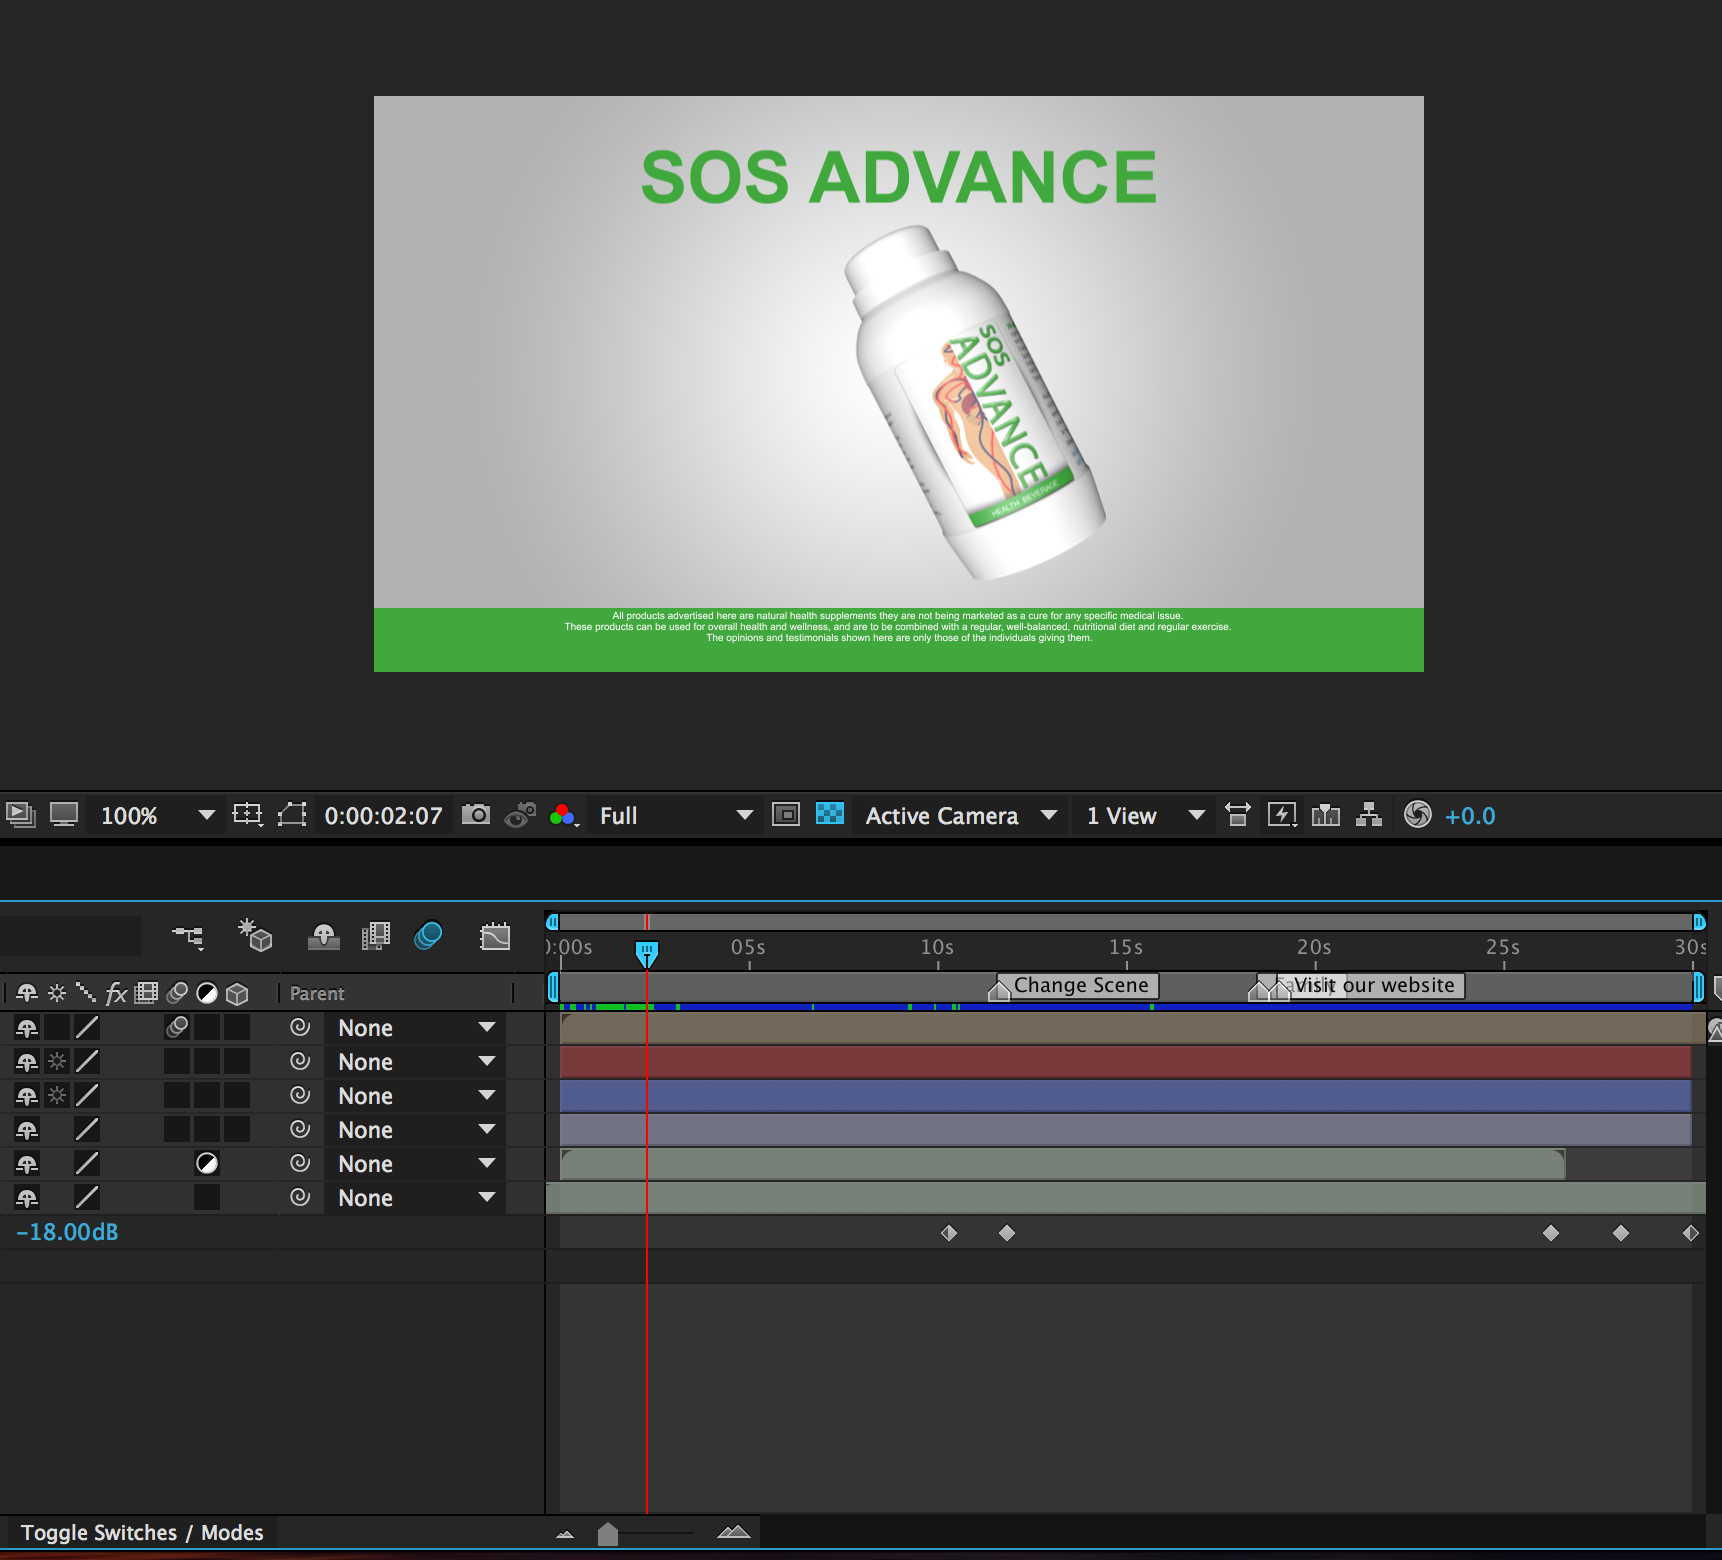Image resolution: width=1722 pixels, height=1560 pixels.
Task: Take a snapshot with the camera icon
Action: coord(476,815)
